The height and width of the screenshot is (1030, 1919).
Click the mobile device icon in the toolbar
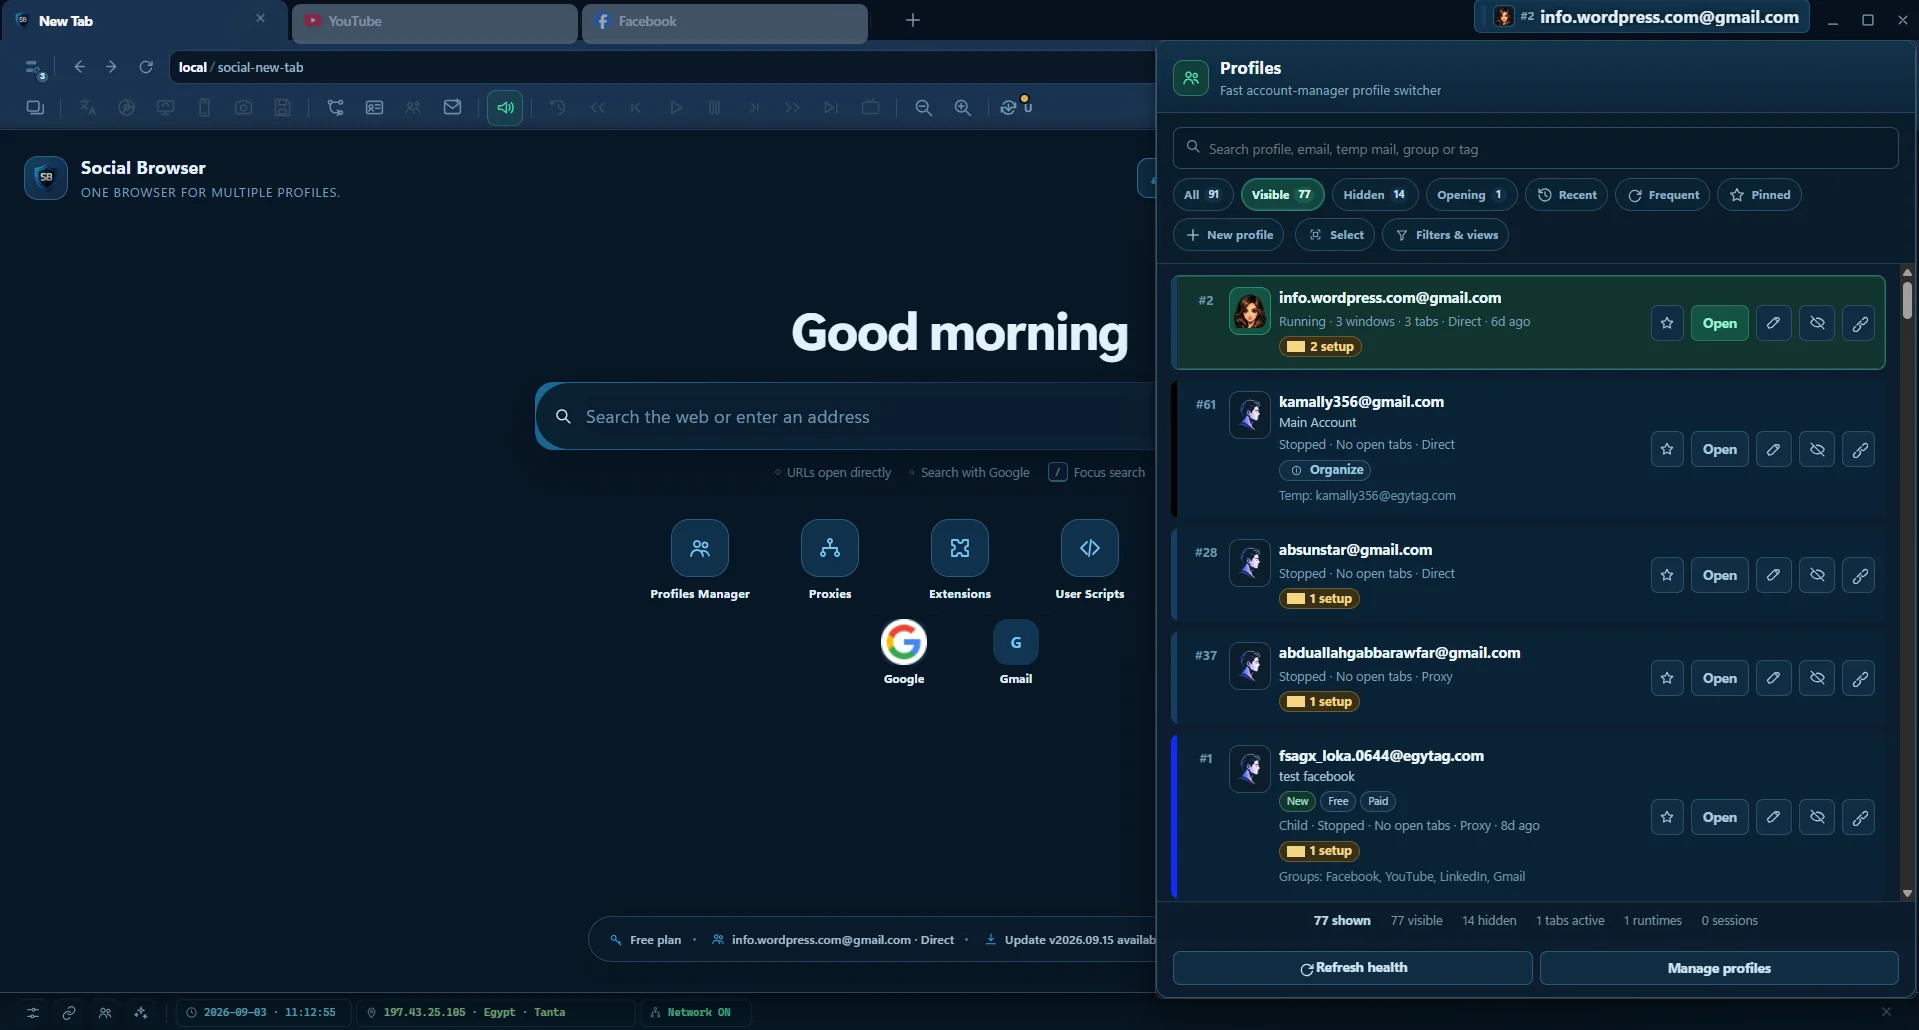pos(204,108)
